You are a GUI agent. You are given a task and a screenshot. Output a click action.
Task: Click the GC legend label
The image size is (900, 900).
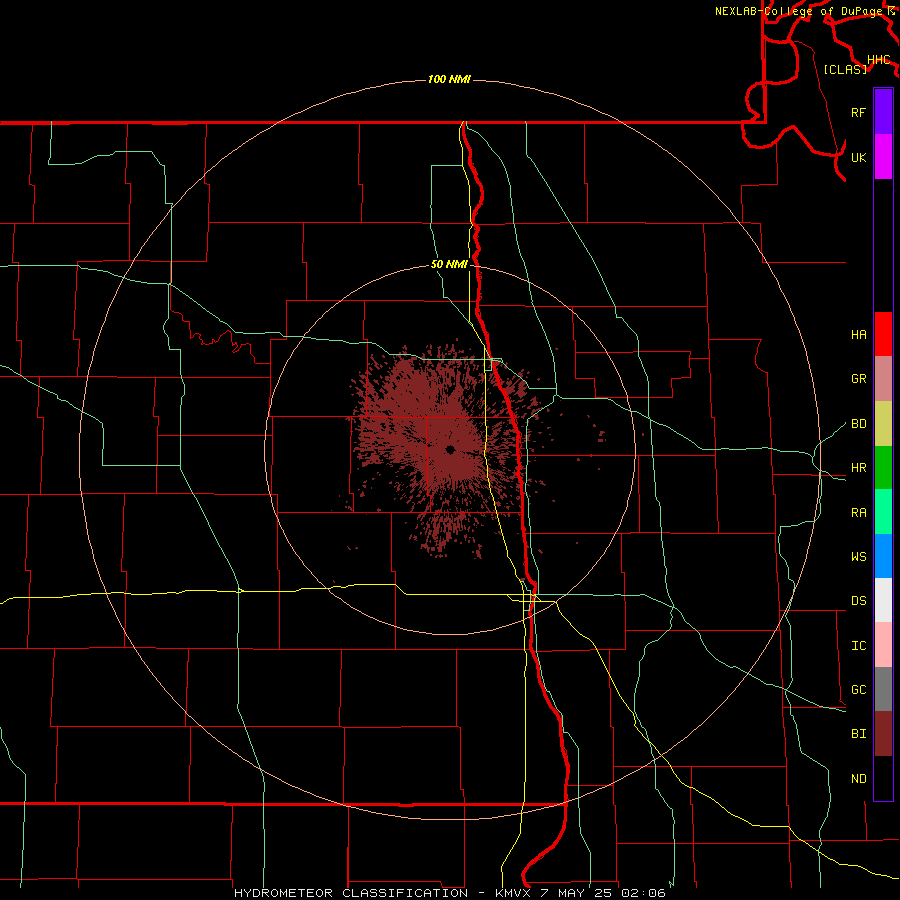point(858,689)
